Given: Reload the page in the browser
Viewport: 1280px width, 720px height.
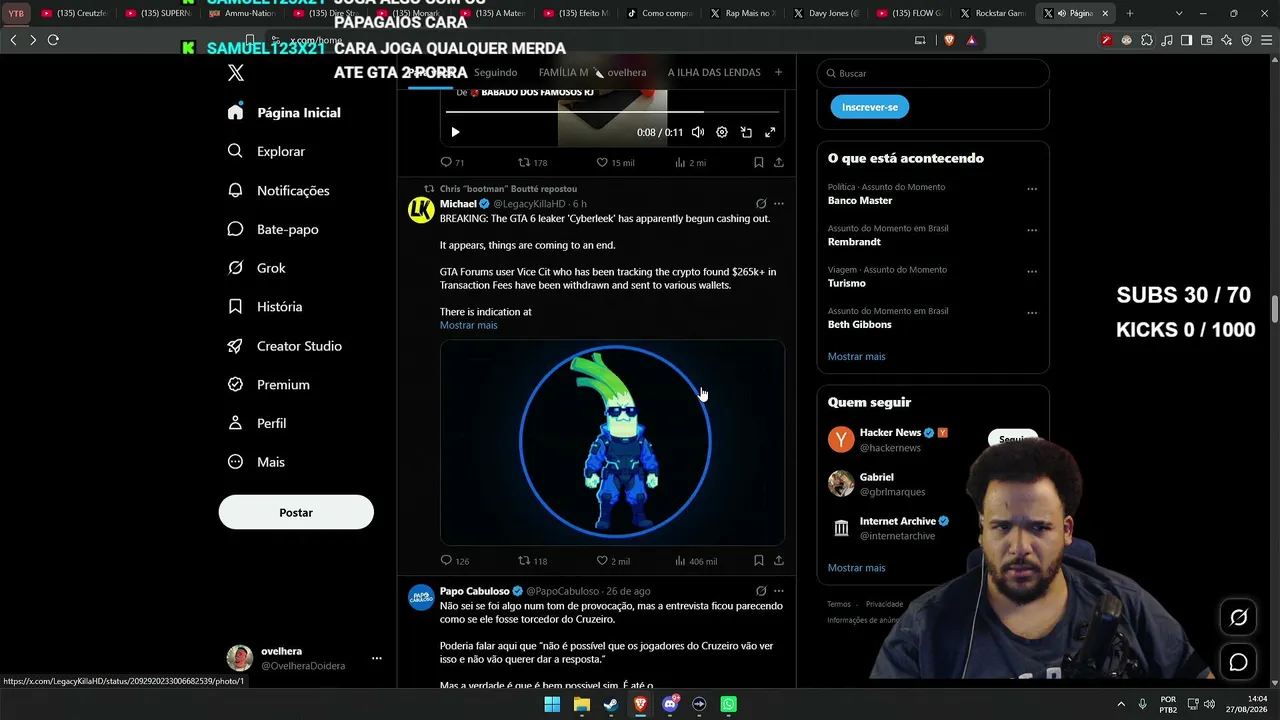Looking at the screenshot, I should click(x=53, y=40).
